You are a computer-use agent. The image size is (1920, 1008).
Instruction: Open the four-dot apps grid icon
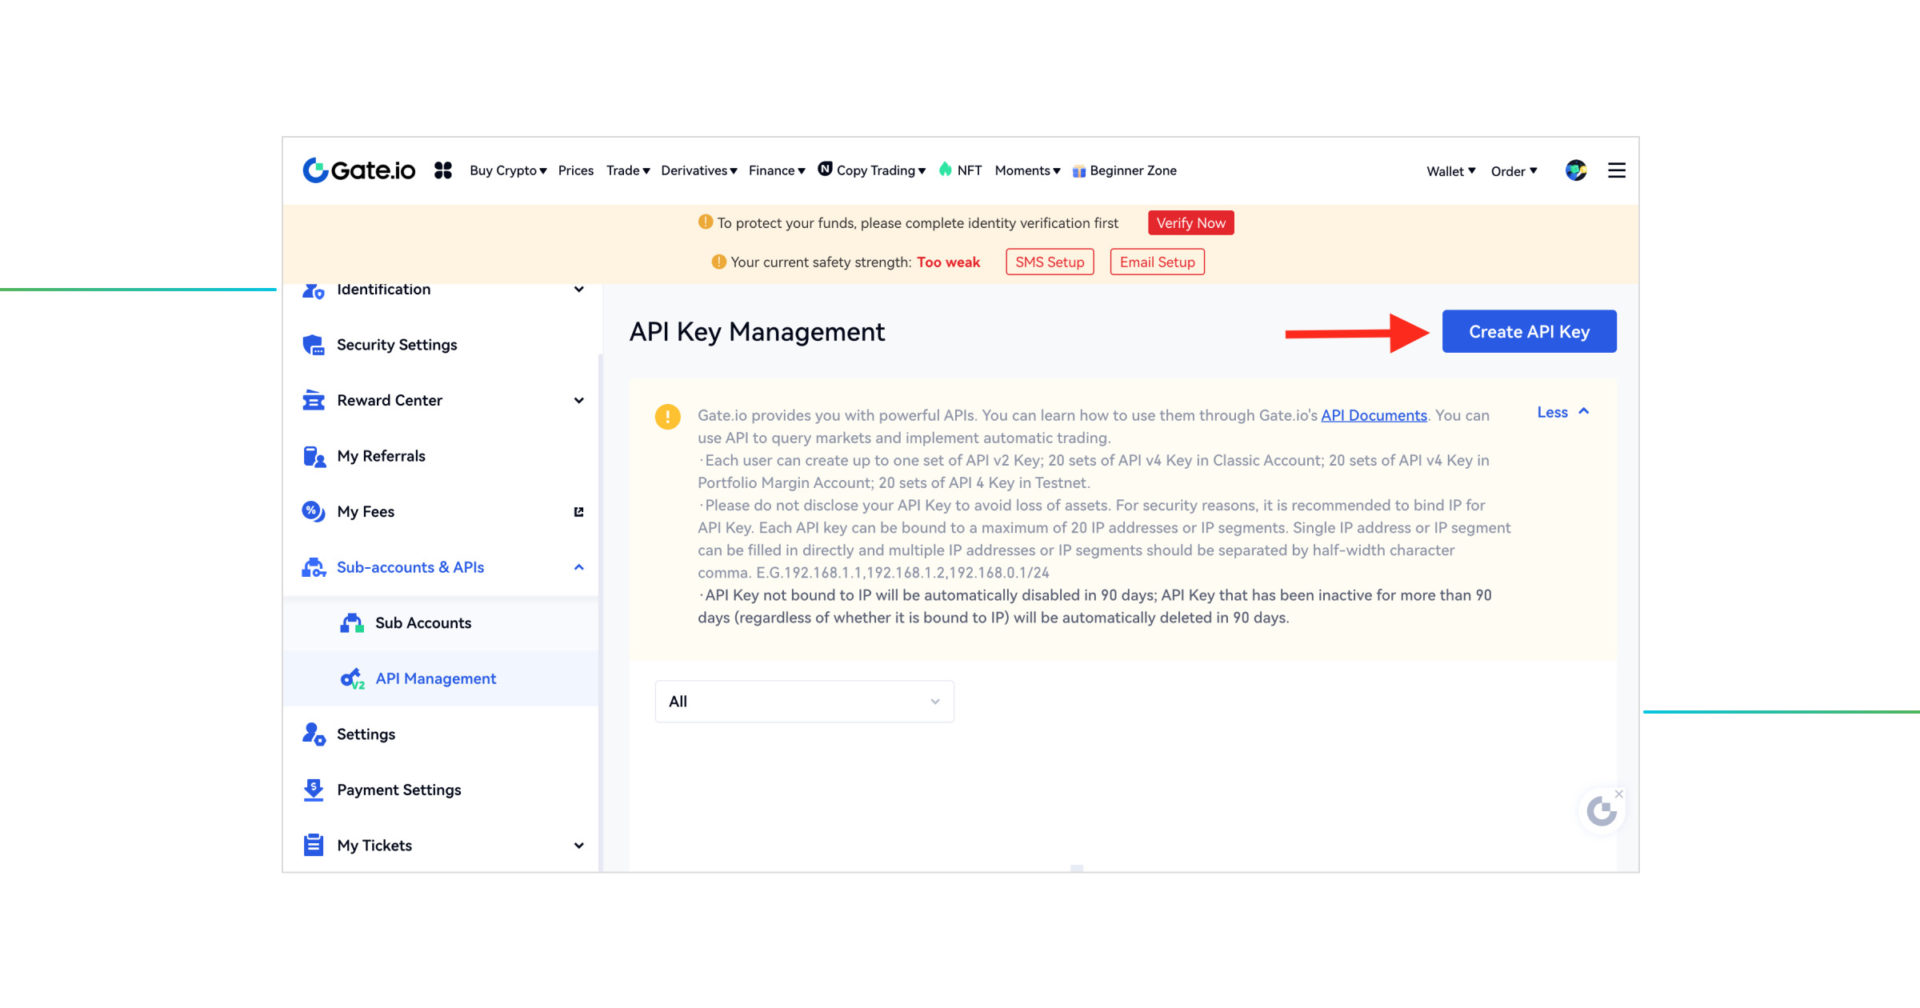pos(443,171)
